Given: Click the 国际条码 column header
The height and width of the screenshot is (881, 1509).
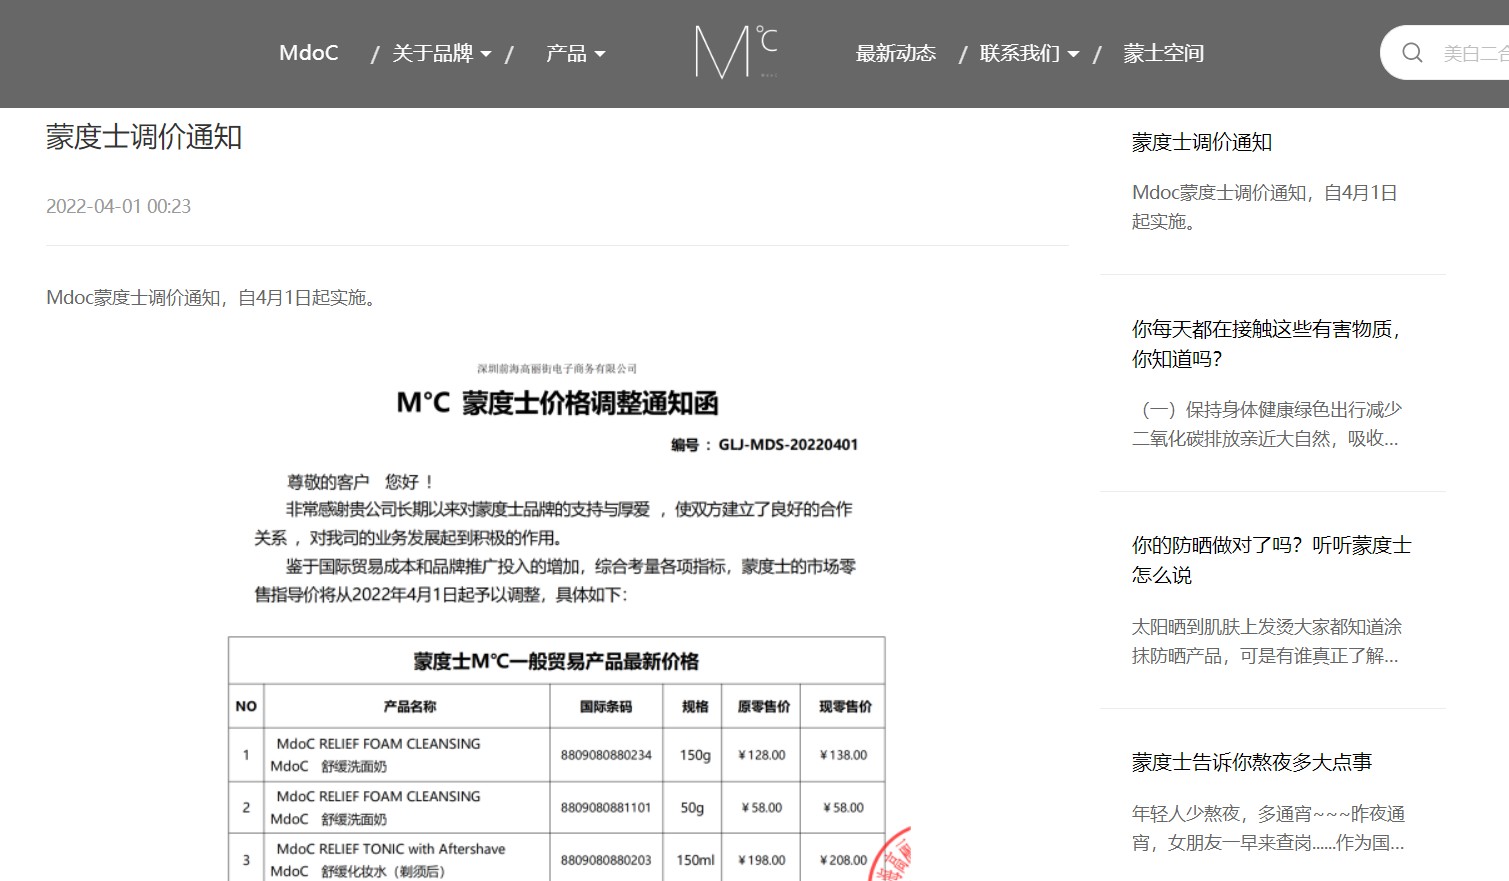Looking at the screenshot, I should point(606,706).
